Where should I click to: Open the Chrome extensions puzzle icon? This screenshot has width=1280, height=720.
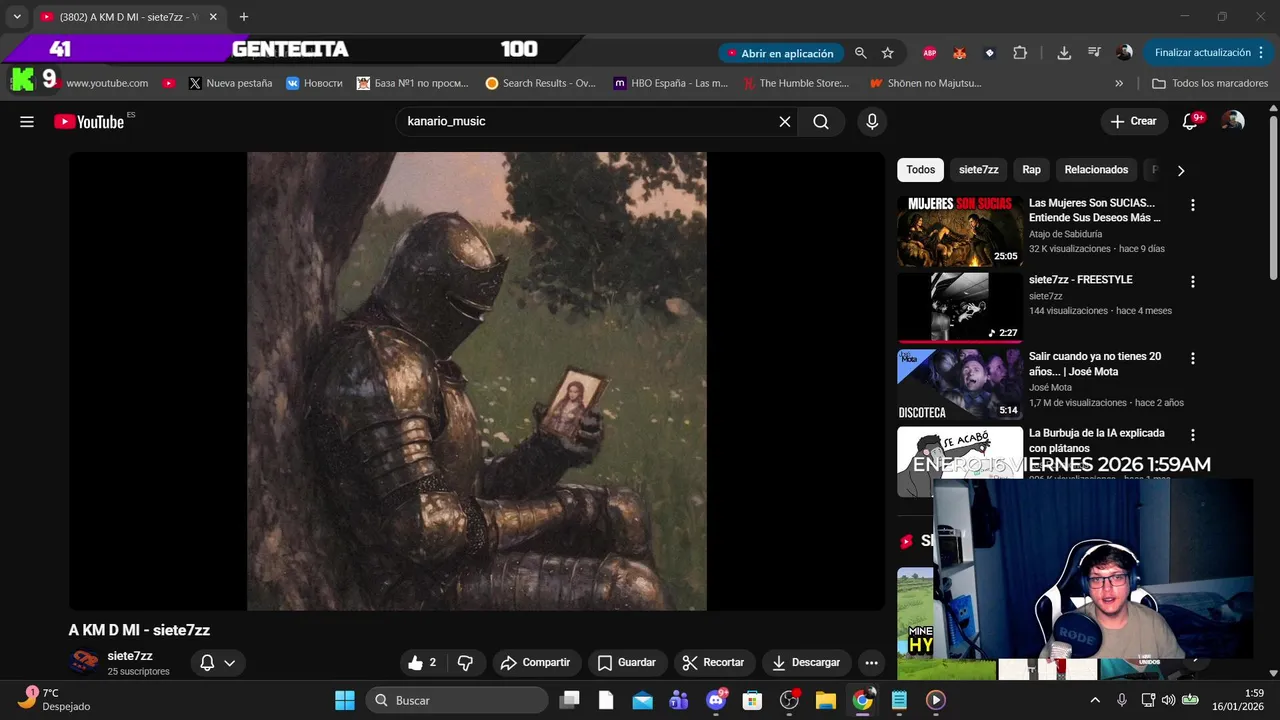pyautogui.click(x=1020, y=53)
